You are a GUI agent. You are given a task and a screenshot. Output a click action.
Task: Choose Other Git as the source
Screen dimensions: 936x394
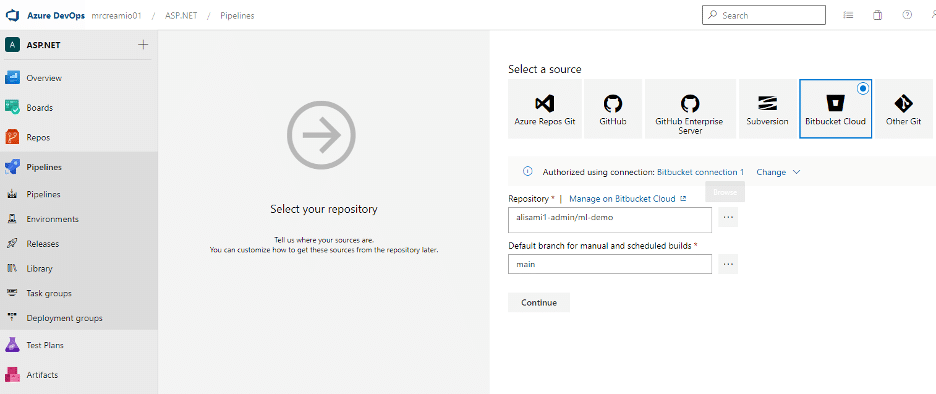point(904,109)
